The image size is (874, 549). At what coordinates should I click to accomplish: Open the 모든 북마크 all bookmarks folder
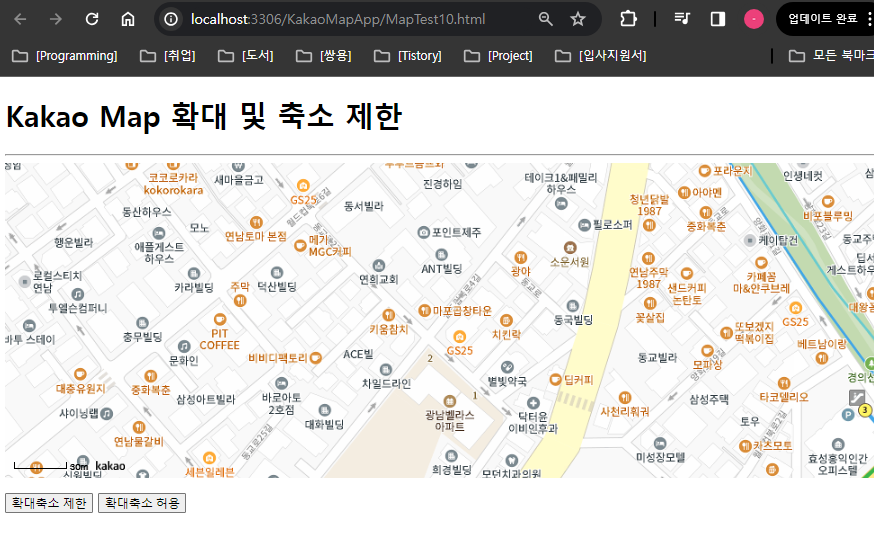831,56
